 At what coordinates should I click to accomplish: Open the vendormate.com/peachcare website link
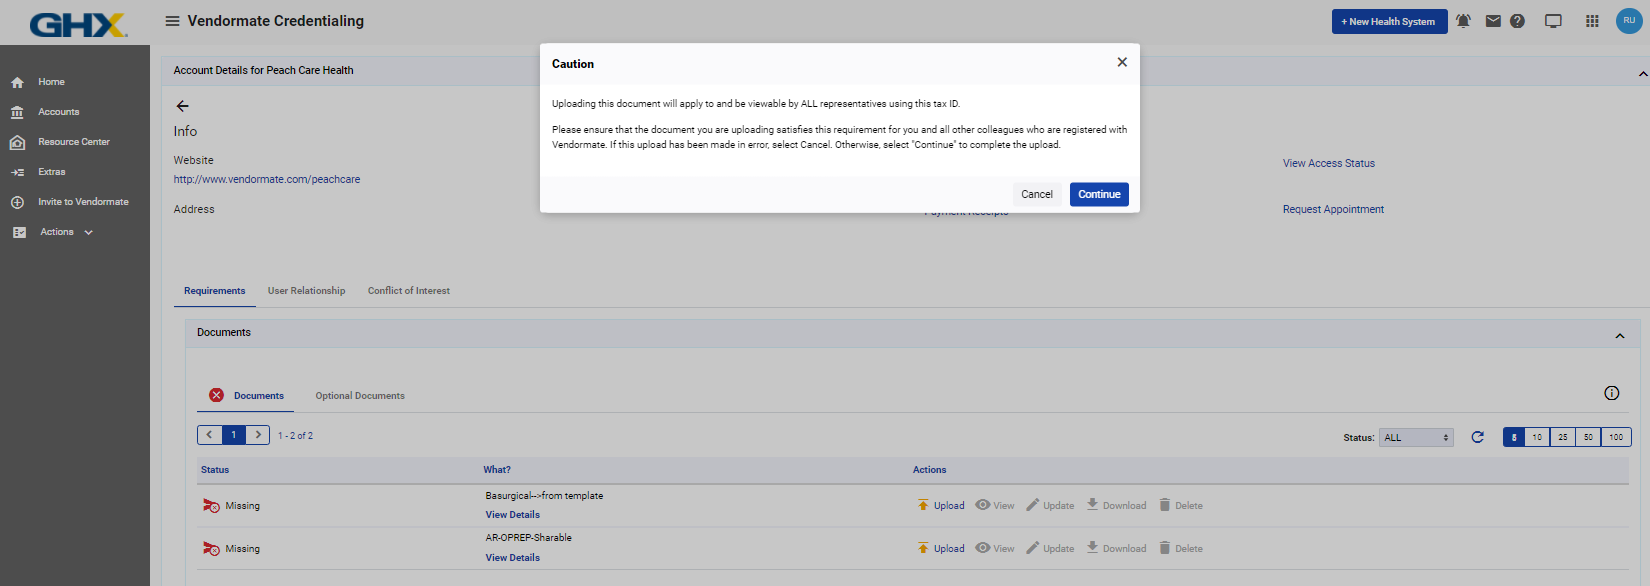(x=267, y=180)
